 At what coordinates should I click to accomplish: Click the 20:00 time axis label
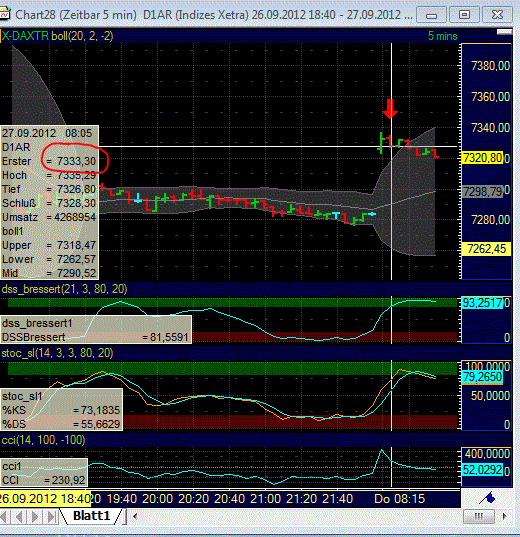pos(158,499)
